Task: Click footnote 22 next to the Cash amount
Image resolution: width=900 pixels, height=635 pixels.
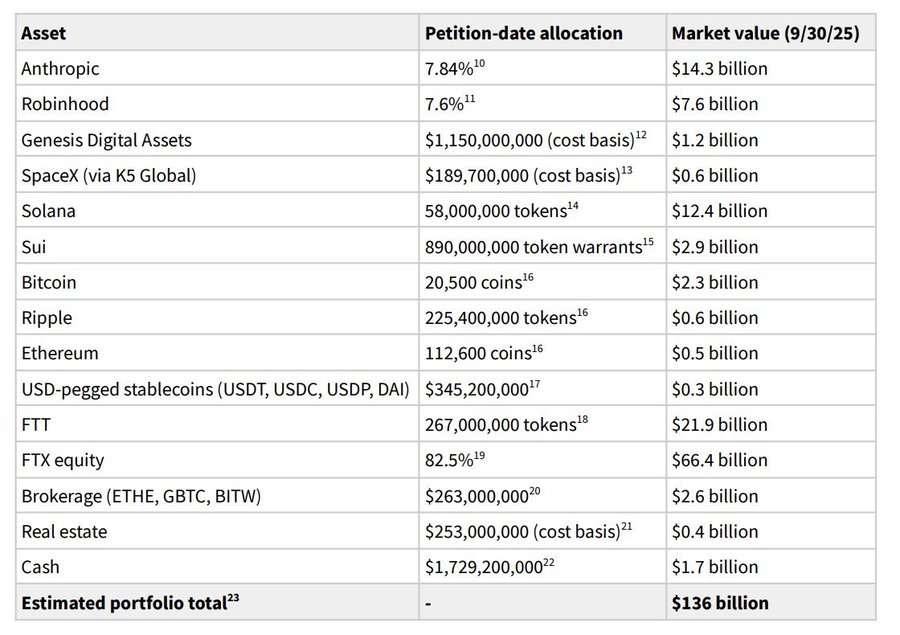Action: [x=551, y=563]
